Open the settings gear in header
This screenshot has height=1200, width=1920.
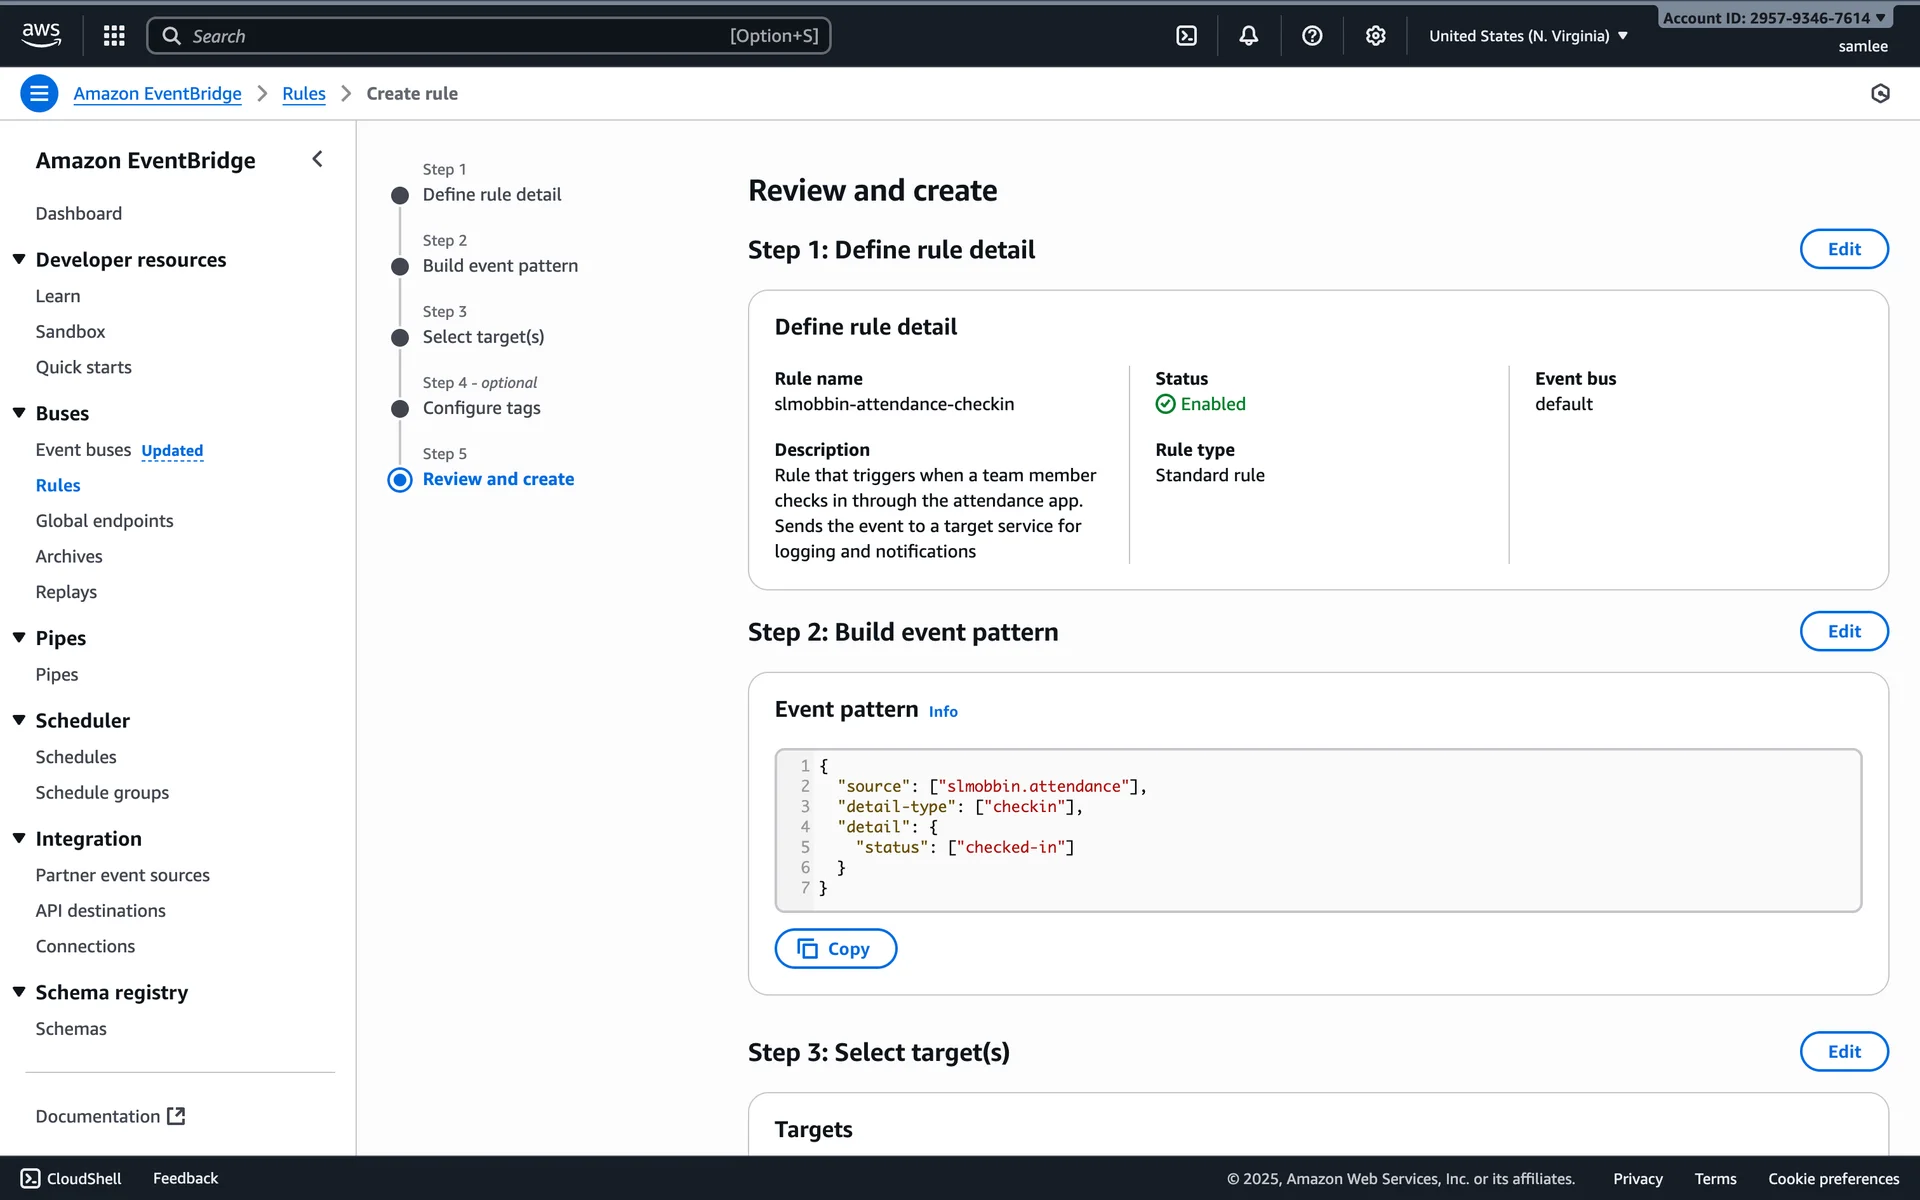pos(1375,36)
